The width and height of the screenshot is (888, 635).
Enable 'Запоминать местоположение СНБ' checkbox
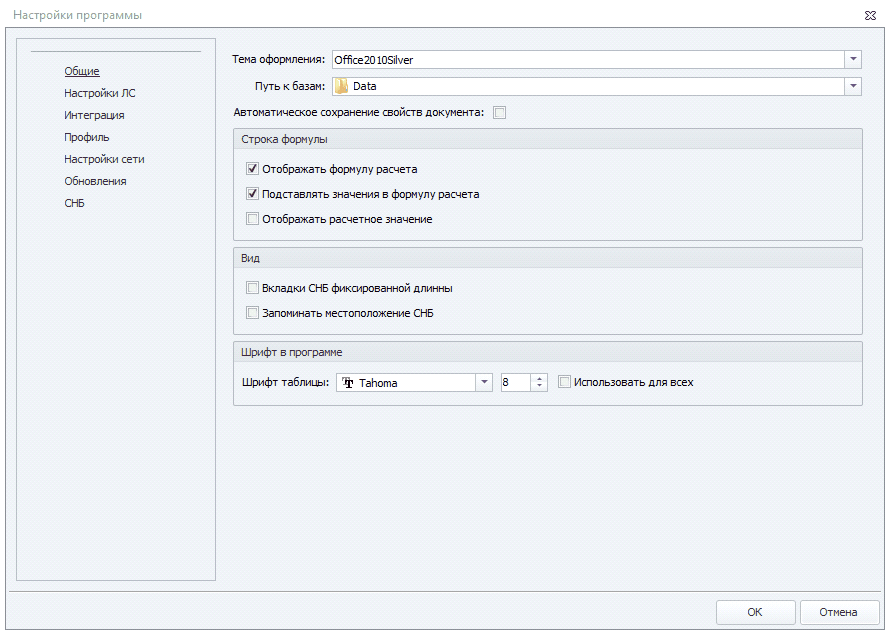(x=253, y=313)
